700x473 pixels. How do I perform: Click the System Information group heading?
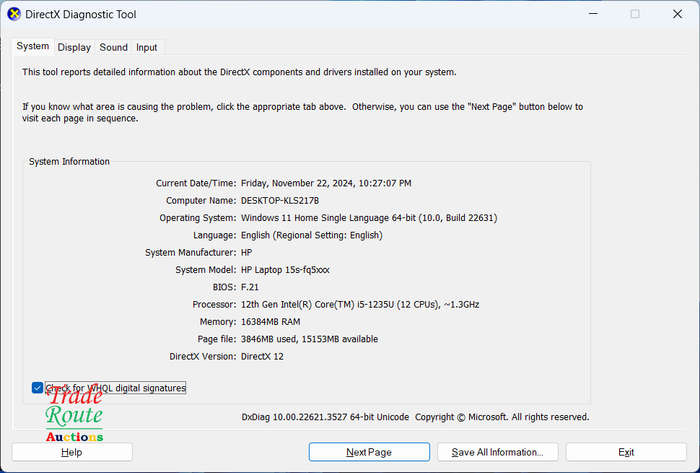coord(69,162)
